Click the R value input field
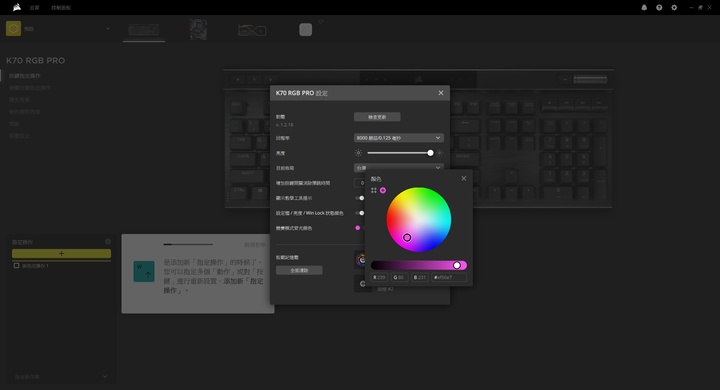The height and width of the screenshot is (390, 720). 379,277
